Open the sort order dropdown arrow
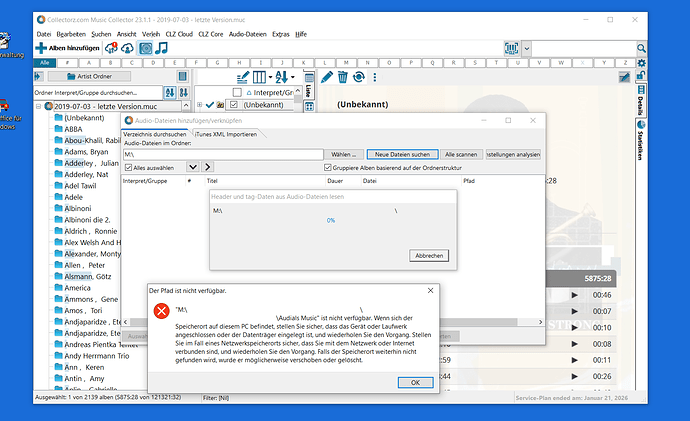 tap(293, 77)
